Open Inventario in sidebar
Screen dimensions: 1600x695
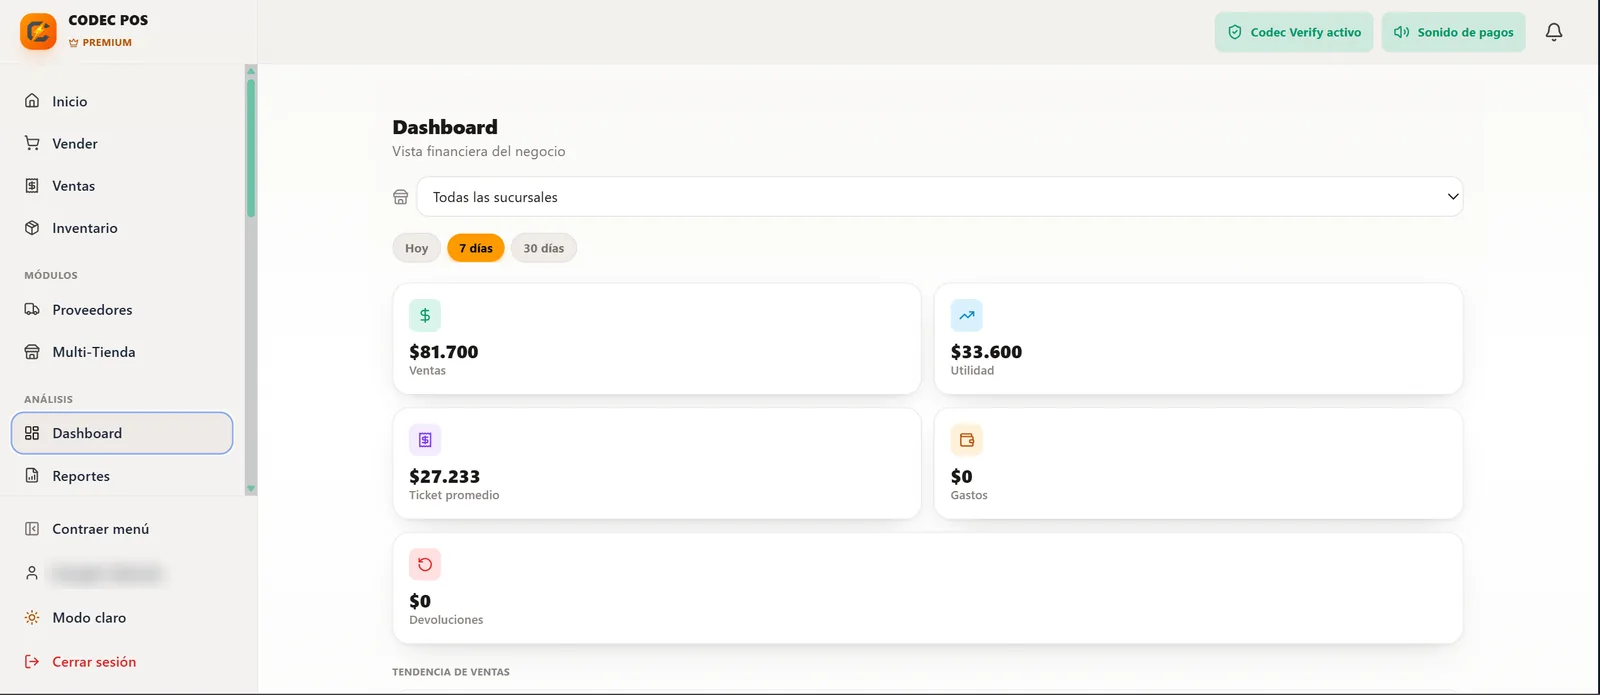tap(122, 228)
